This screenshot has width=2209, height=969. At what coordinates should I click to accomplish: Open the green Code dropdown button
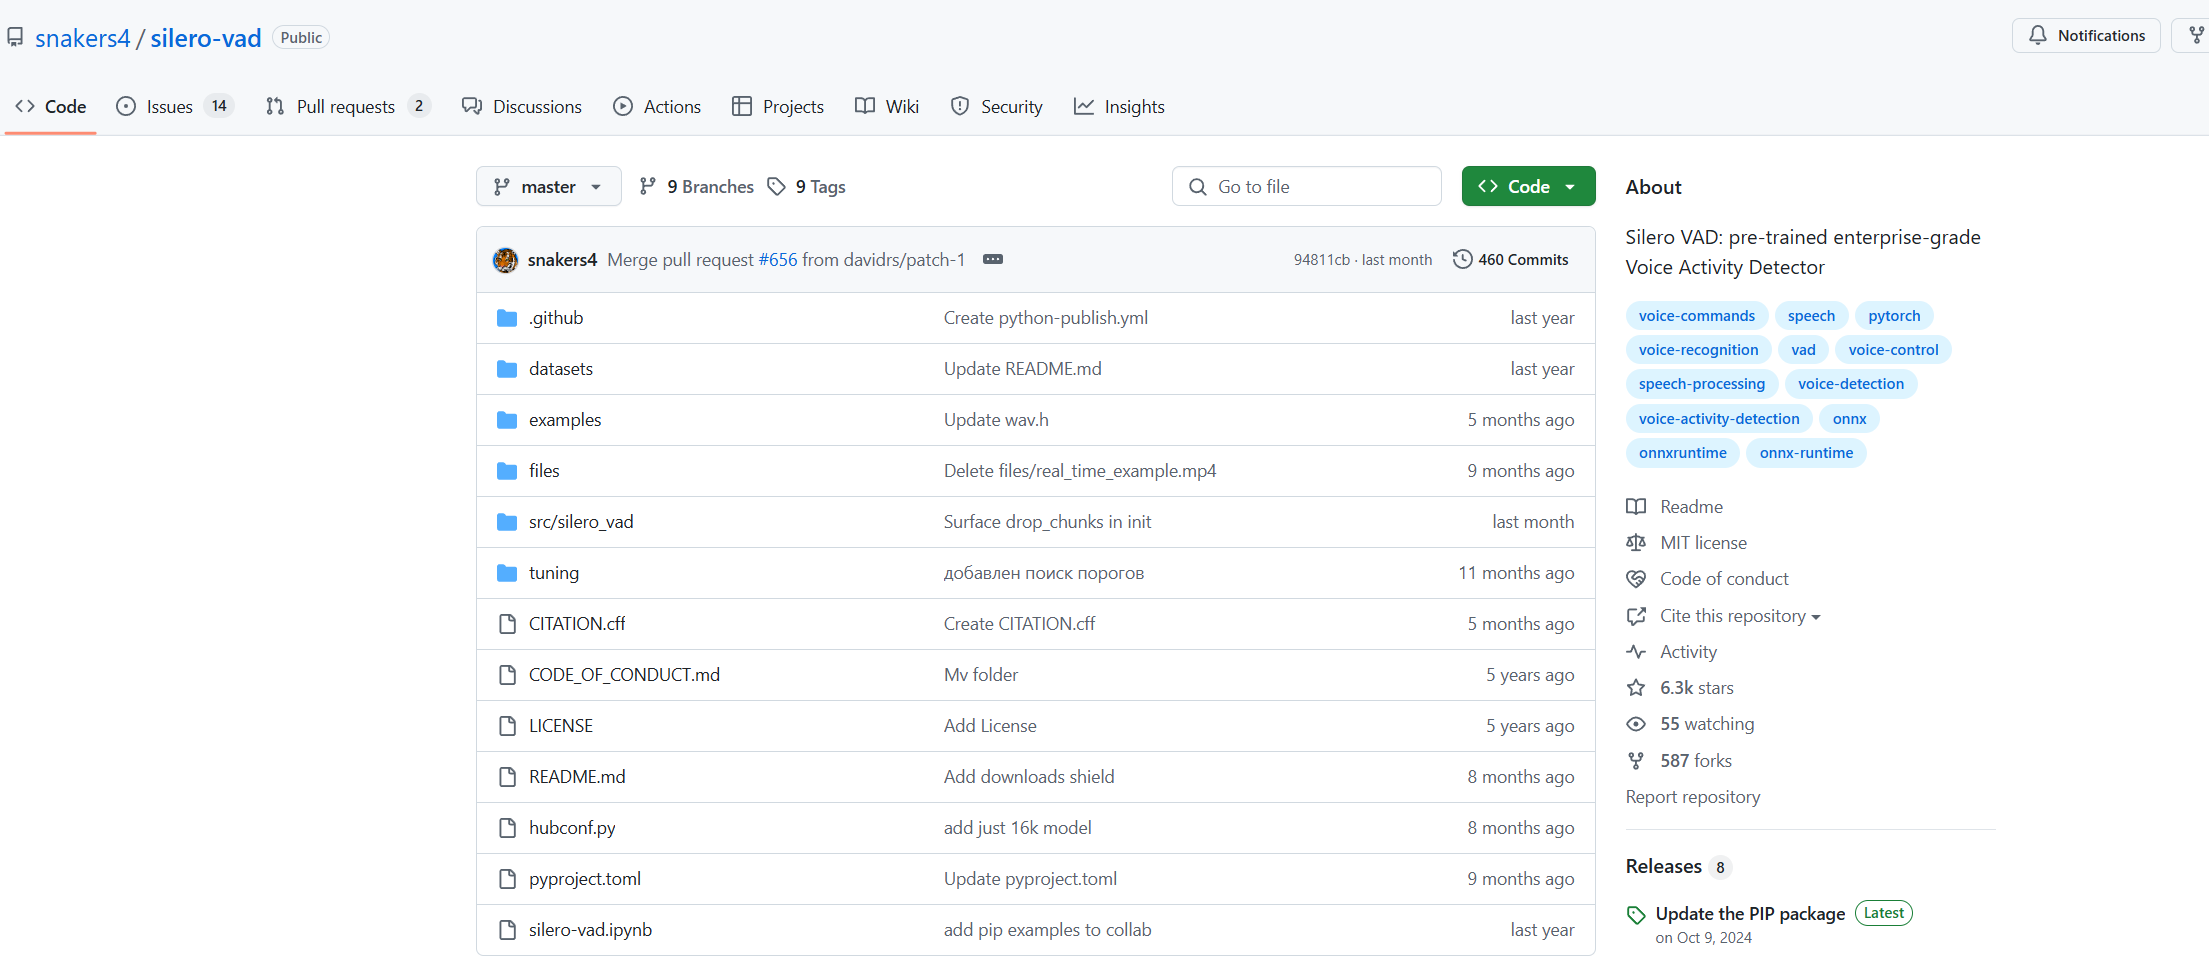point(1528,186)
